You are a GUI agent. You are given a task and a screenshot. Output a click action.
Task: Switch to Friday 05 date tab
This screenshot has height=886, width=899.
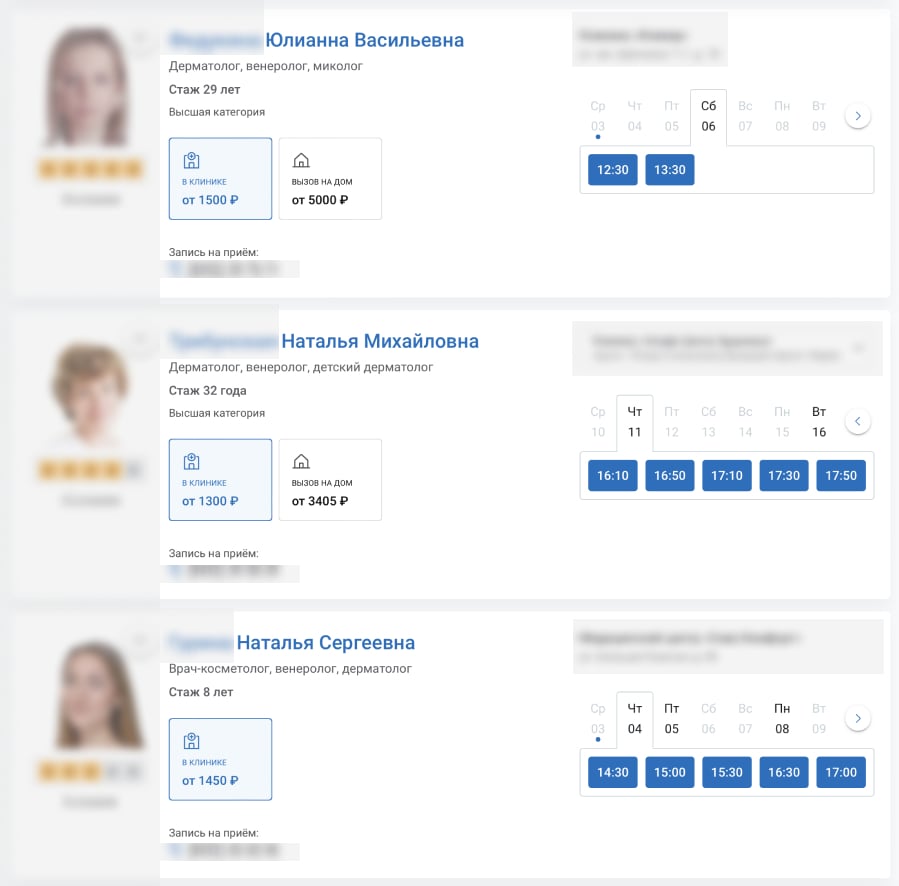[x=671, y=719]
